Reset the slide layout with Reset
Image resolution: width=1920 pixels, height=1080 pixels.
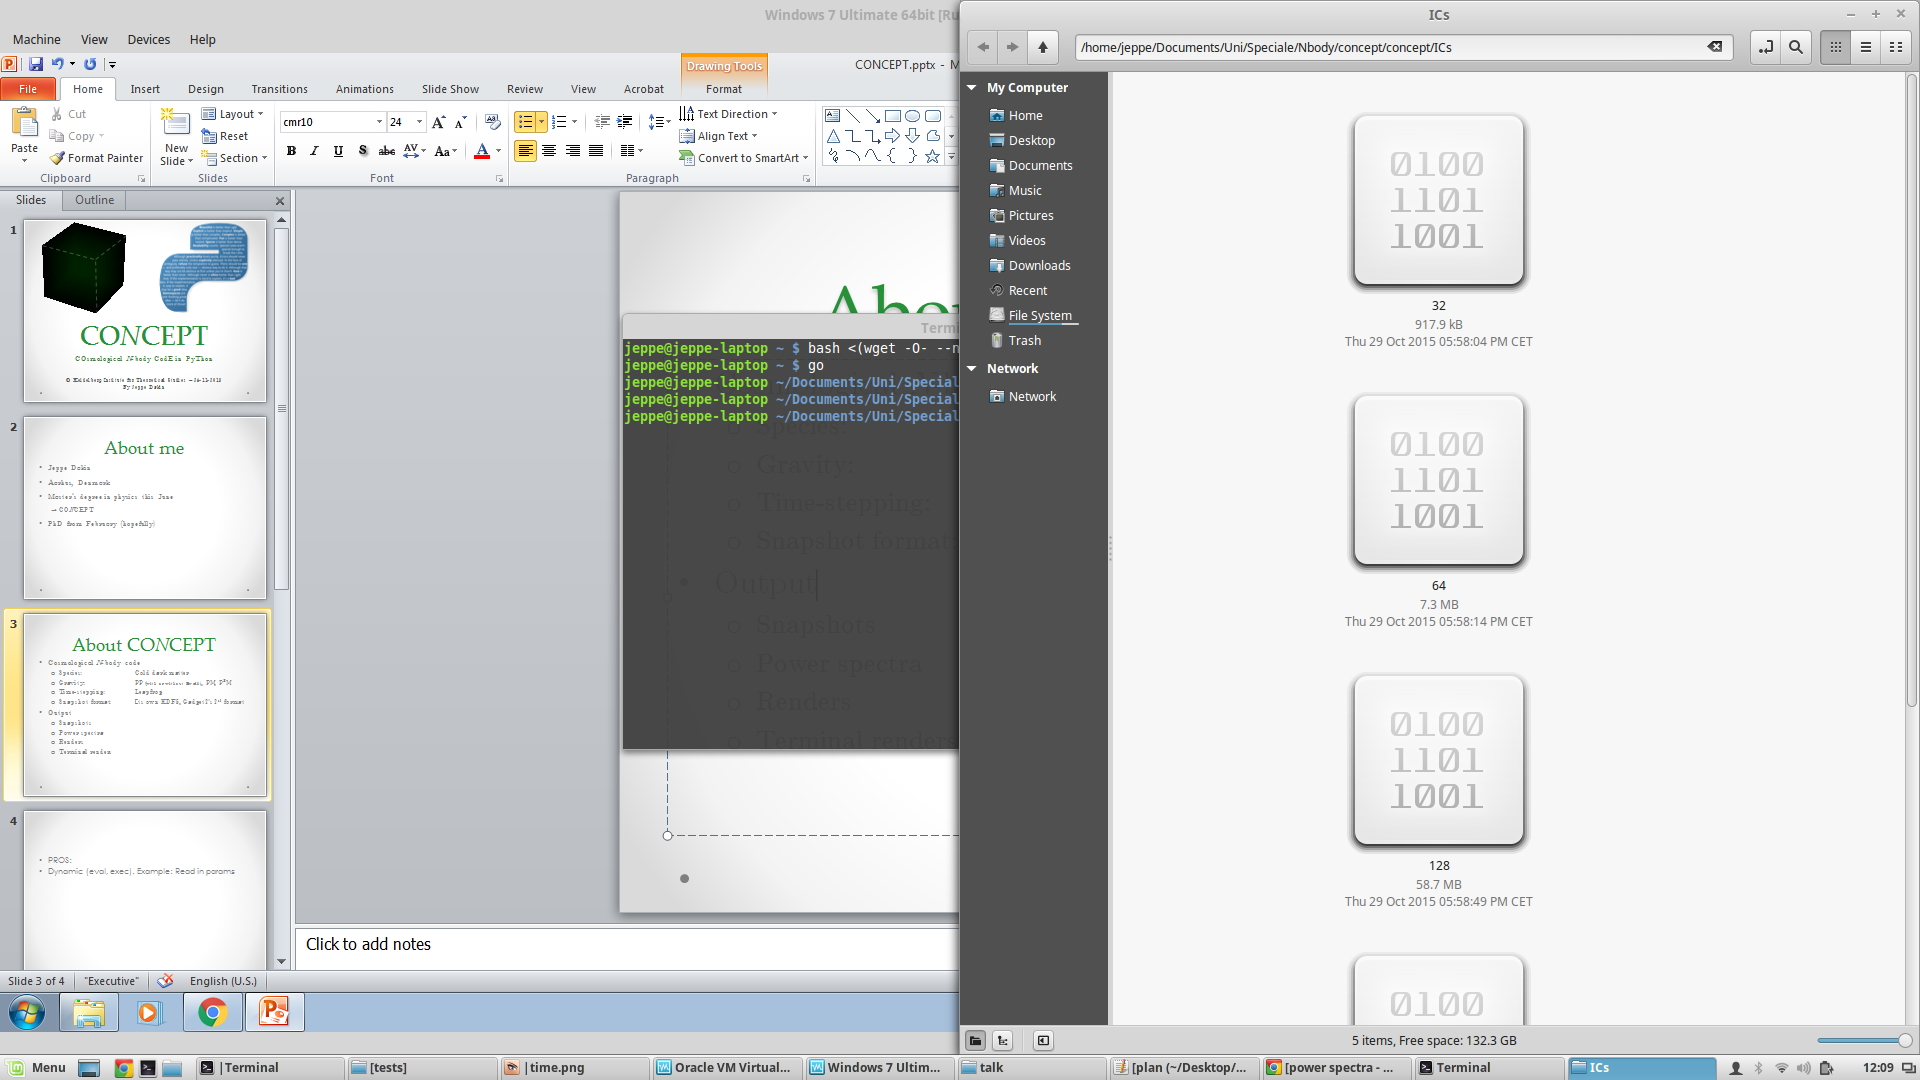tap(225, 136)
